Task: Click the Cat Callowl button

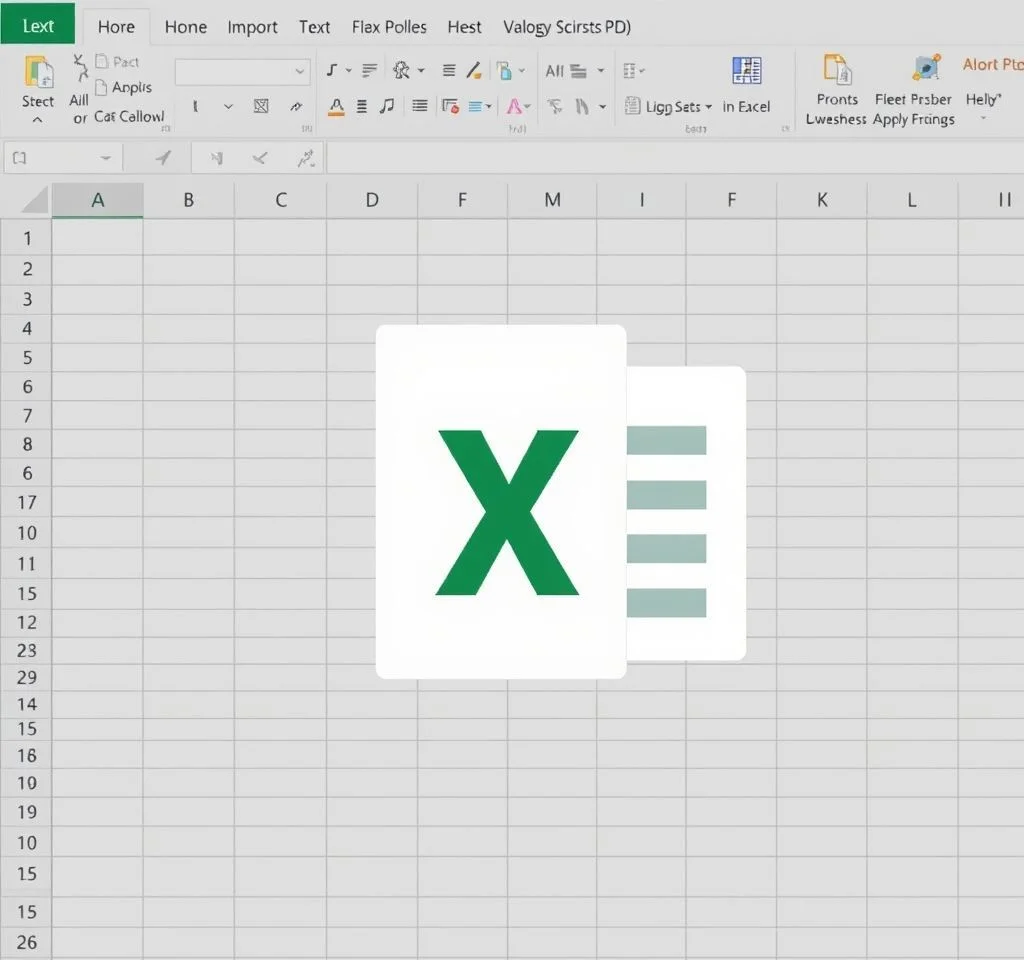Action: pos(129,116)
